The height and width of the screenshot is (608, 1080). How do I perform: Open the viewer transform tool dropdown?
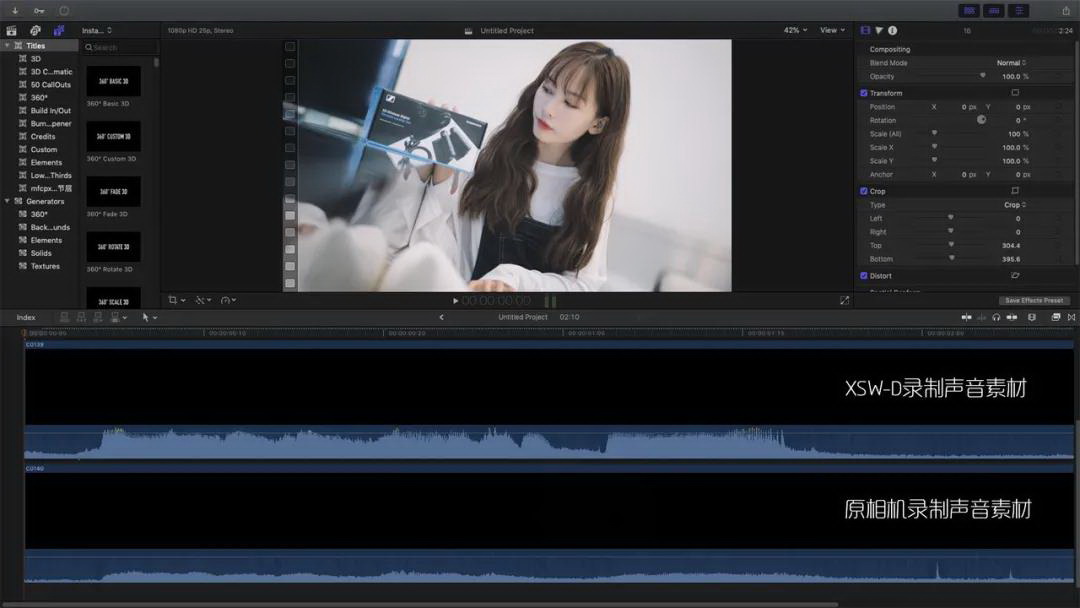point(177,300)
